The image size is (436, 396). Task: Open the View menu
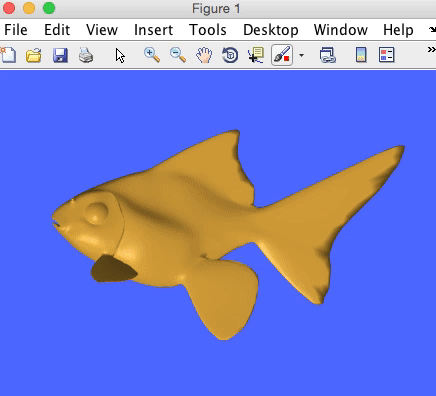click(102, 30)
